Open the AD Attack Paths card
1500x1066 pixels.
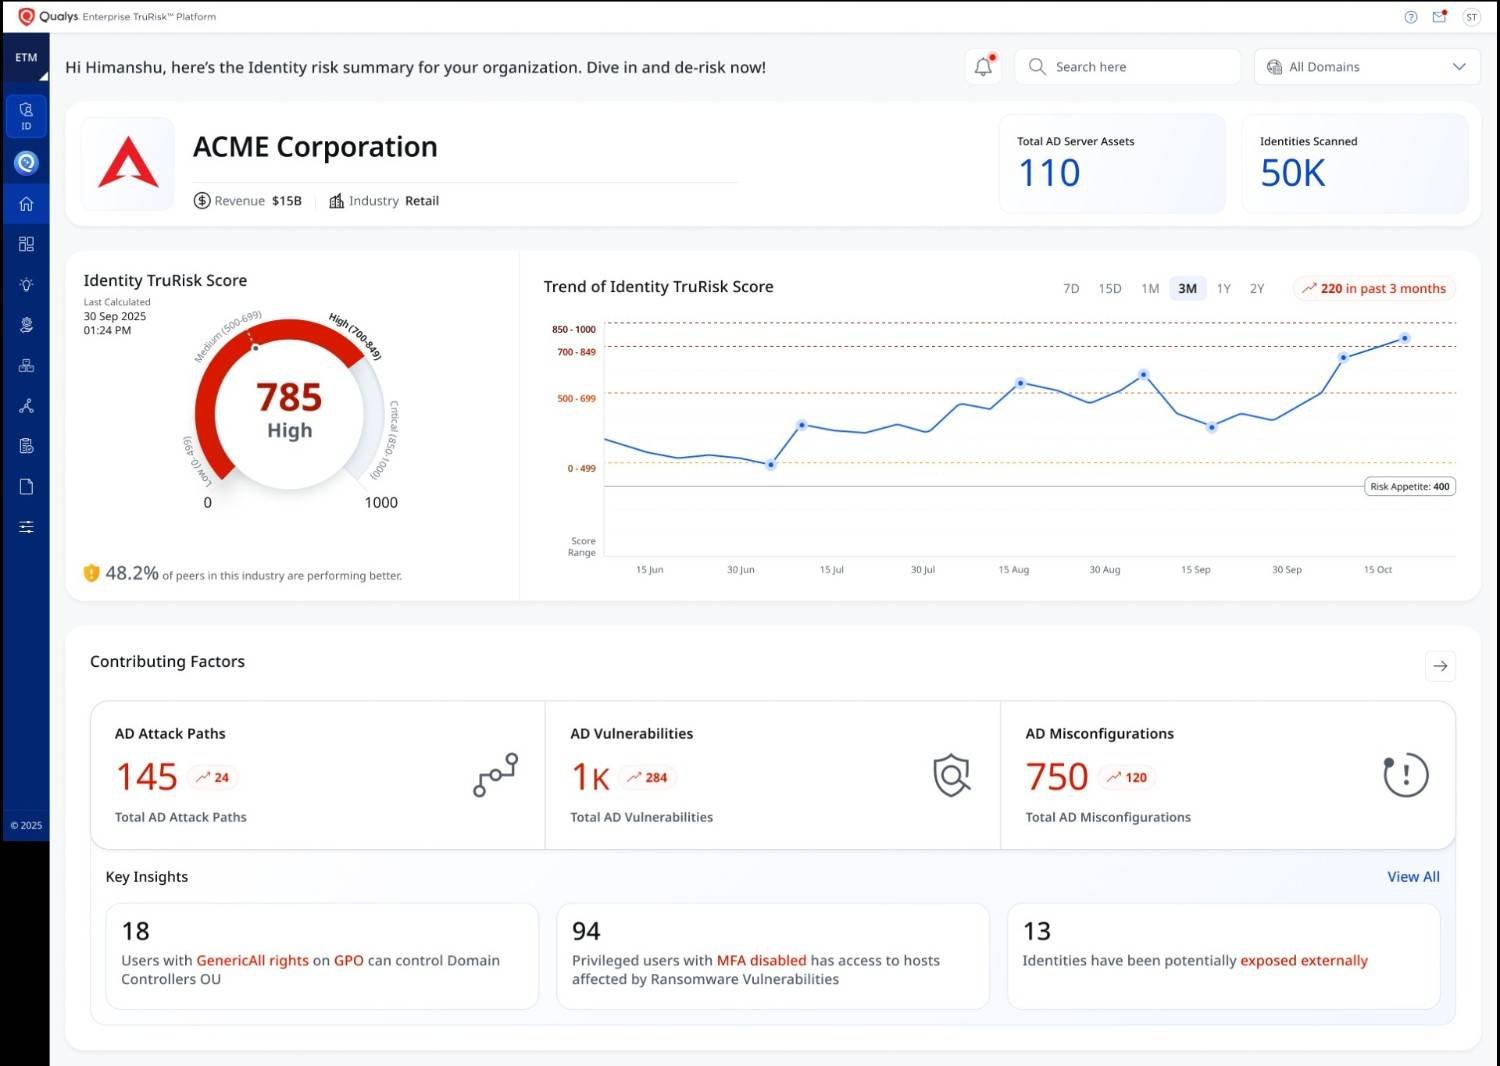[317, 775]
